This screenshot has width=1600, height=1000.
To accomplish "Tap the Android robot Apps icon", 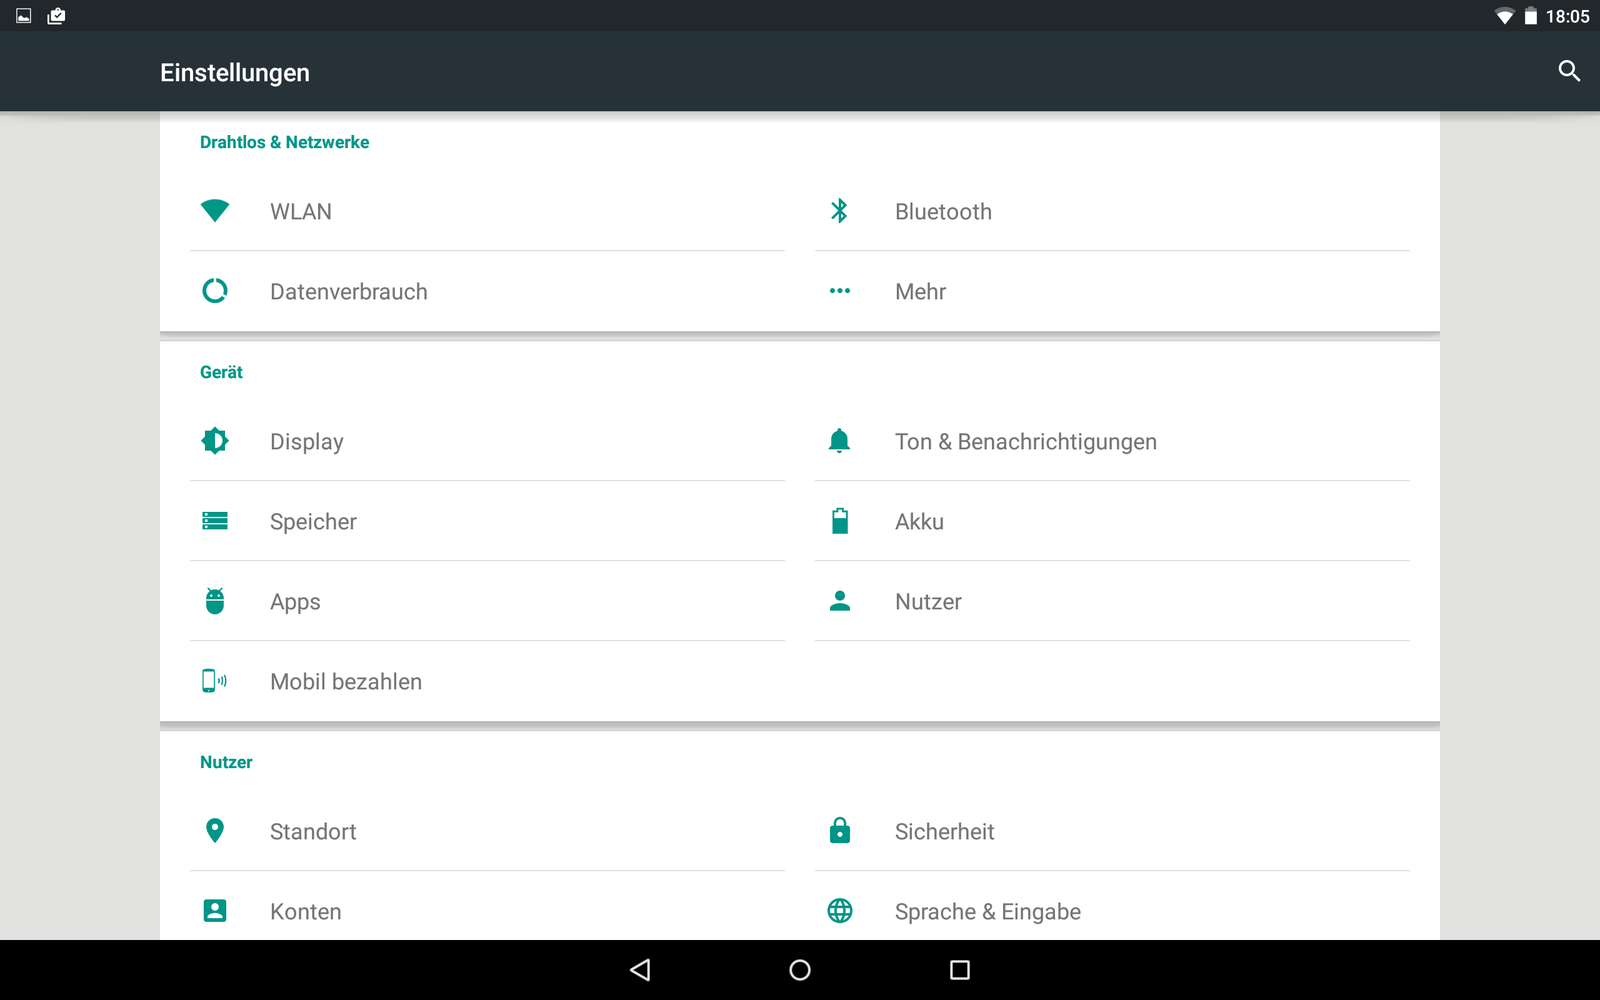I will point(215,601).
